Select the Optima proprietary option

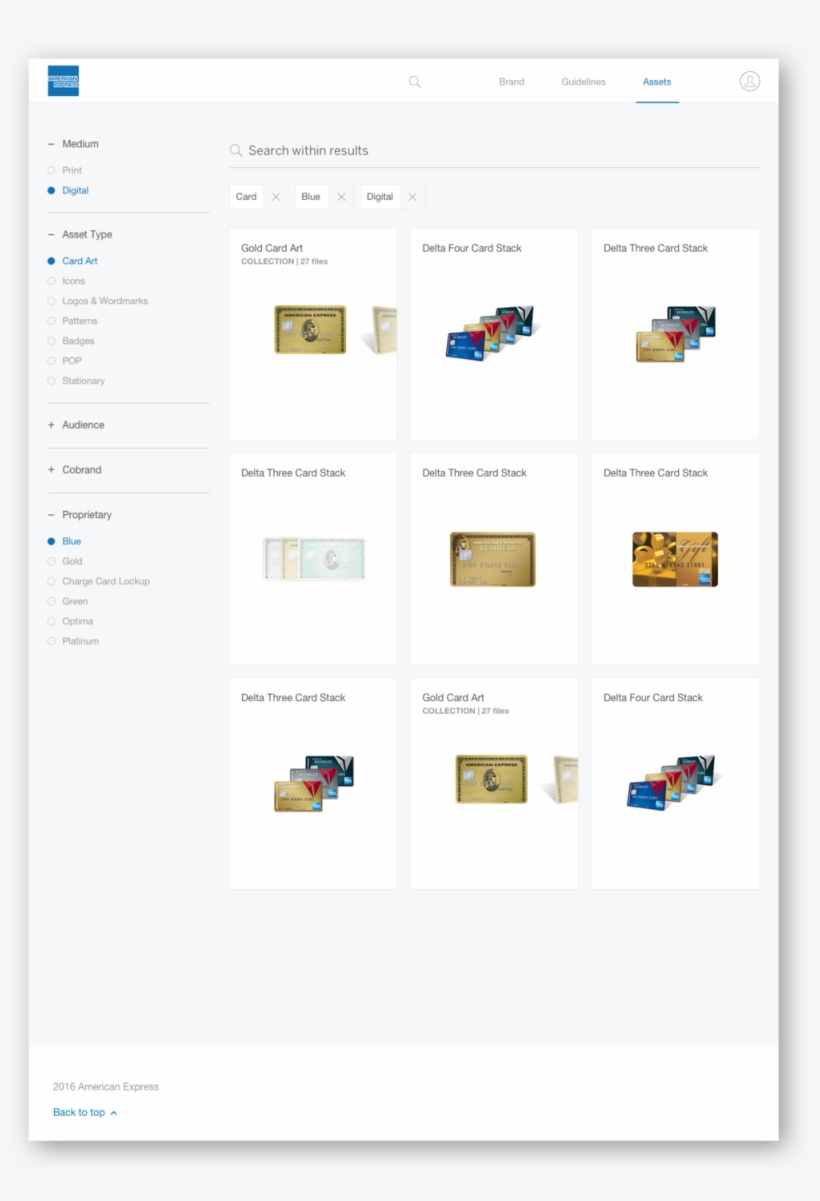(70, 621)
